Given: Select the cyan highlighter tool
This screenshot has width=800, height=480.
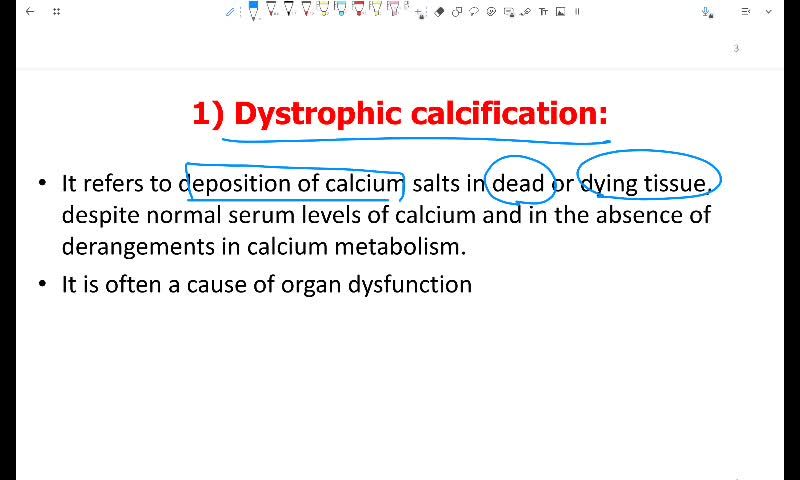Looking at the screenshot, I should coord(341,10).
